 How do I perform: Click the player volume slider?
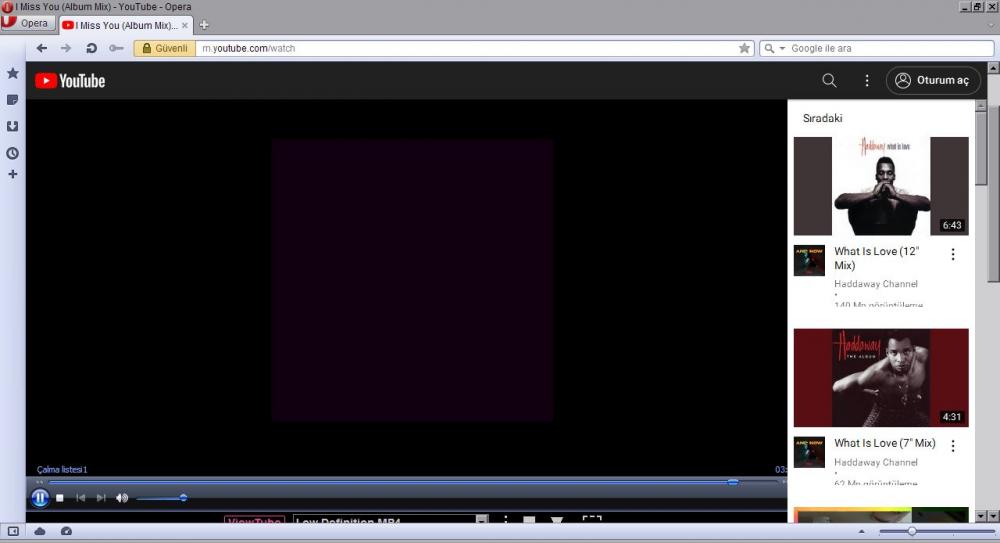coord(161,498)
